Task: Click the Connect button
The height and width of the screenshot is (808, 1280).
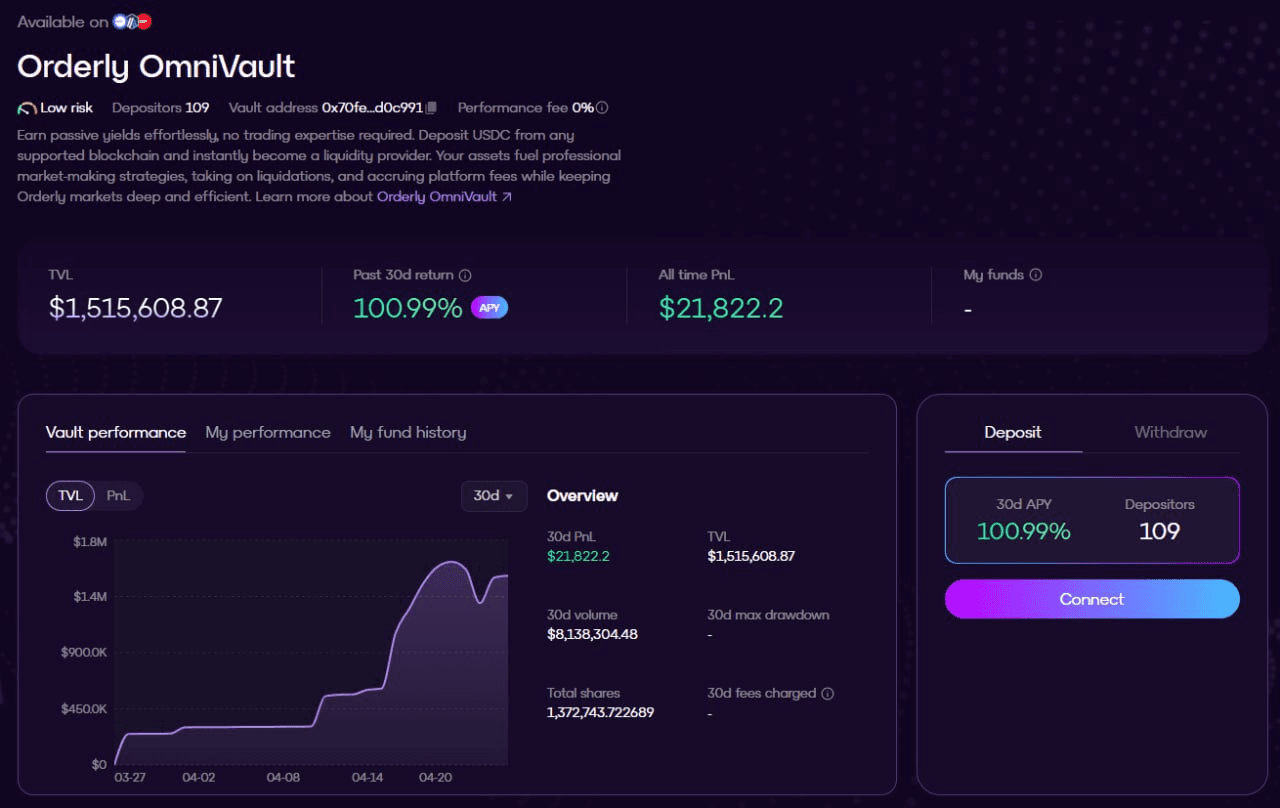Action: [x=1092, y=599]
